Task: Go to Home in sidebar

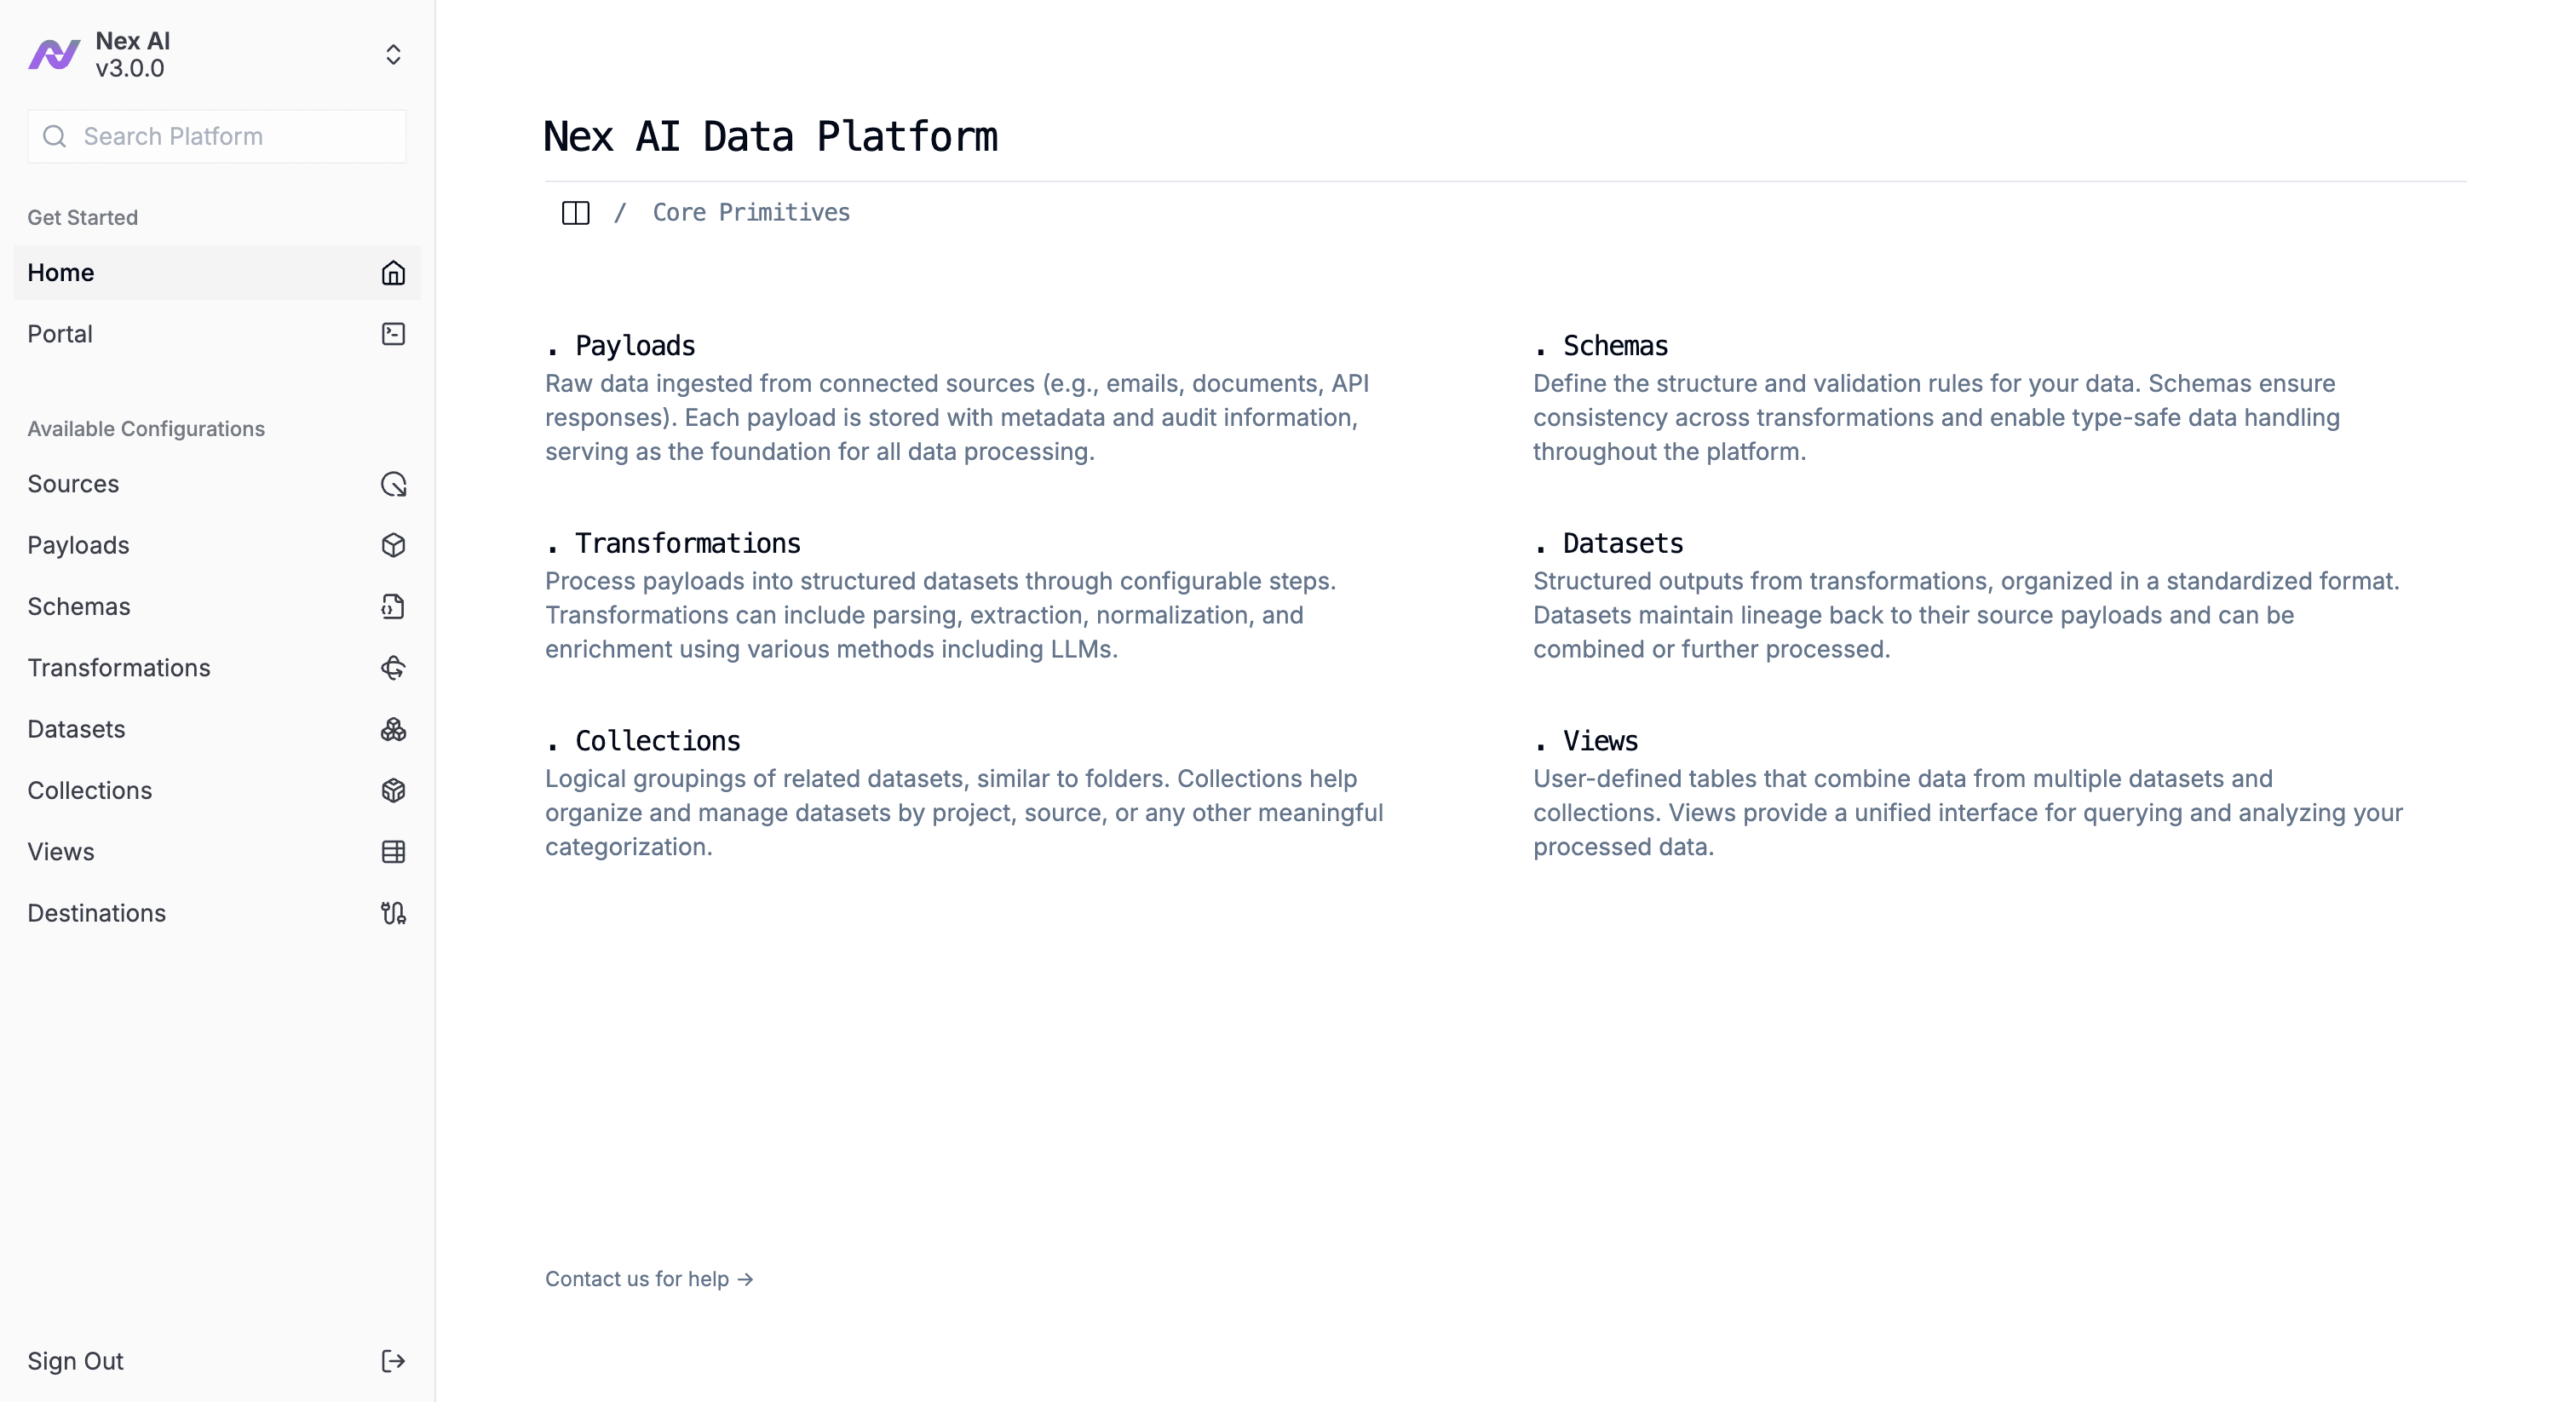Action: [61, 273]
